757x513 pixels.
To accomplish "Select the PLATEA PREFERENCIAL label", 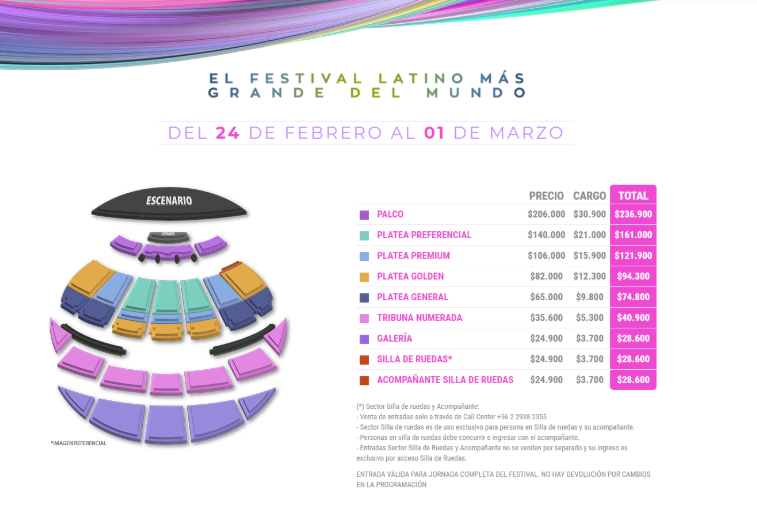I will (424, 235).
